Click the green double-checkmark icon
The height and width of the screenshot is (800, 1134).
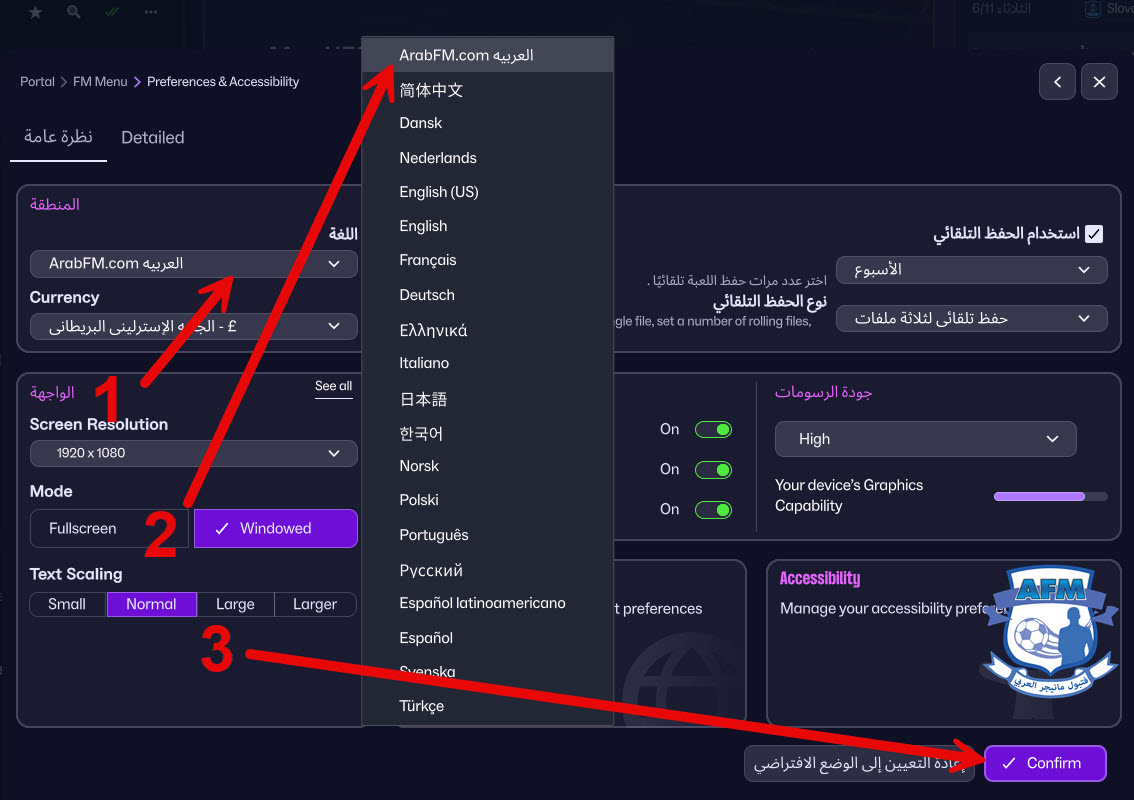click(x=112, y=12)
